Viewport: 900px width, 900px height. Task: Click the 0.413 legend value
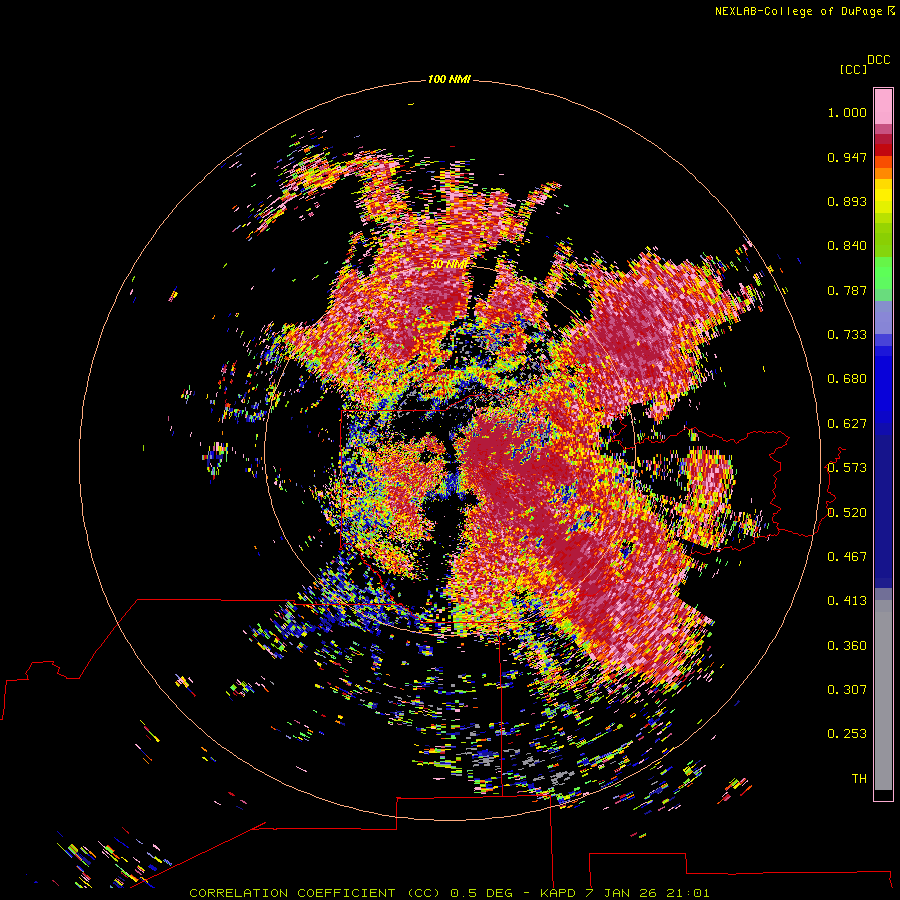[847, 601]
